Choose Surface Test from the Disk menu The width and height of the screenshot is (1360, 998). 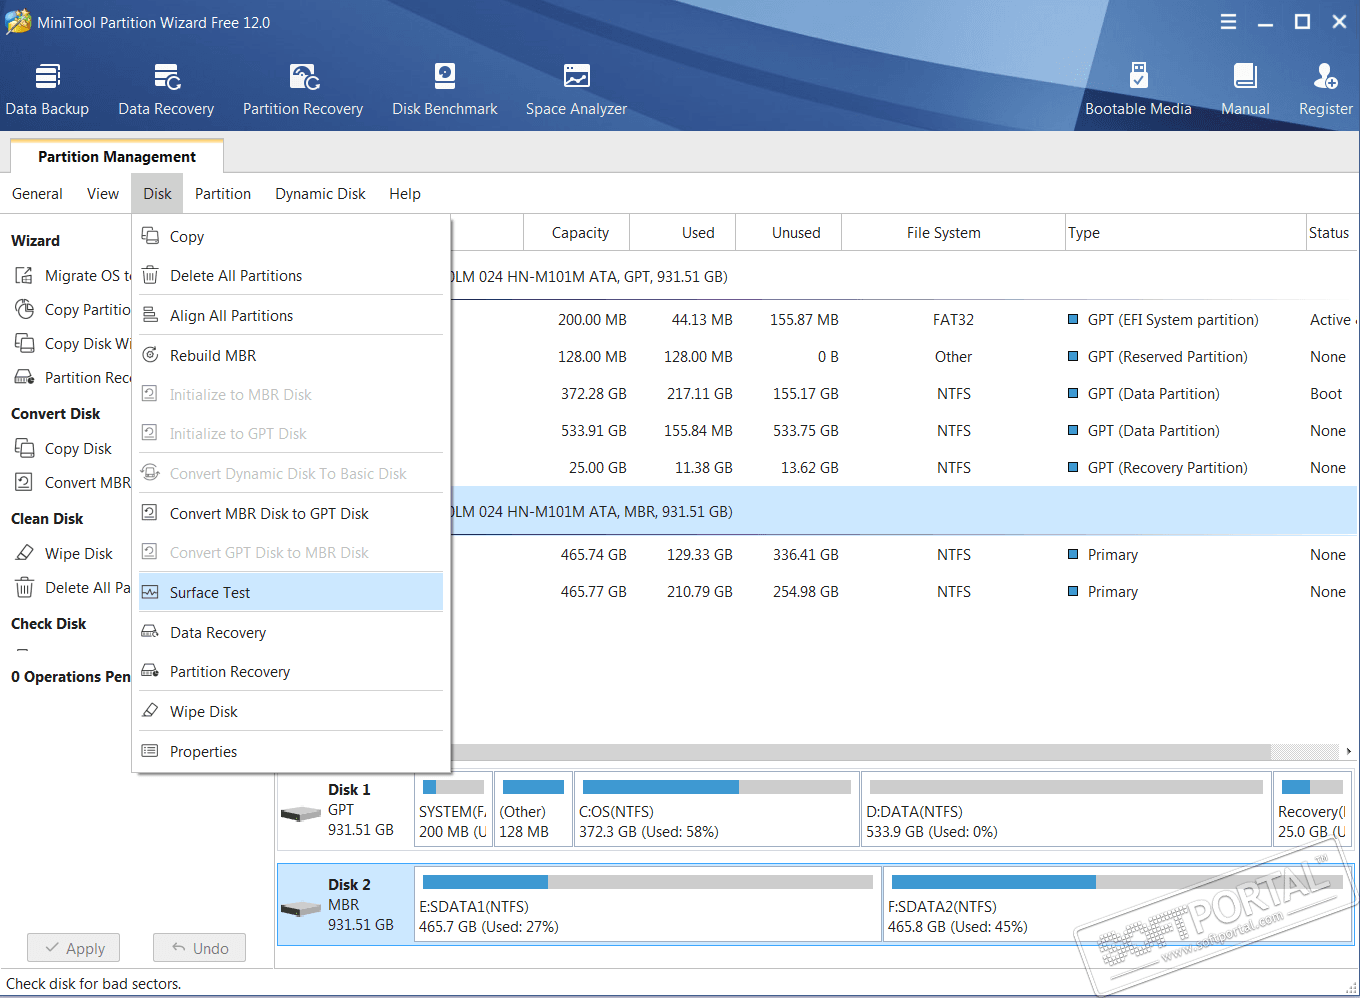tap(210, 593)
